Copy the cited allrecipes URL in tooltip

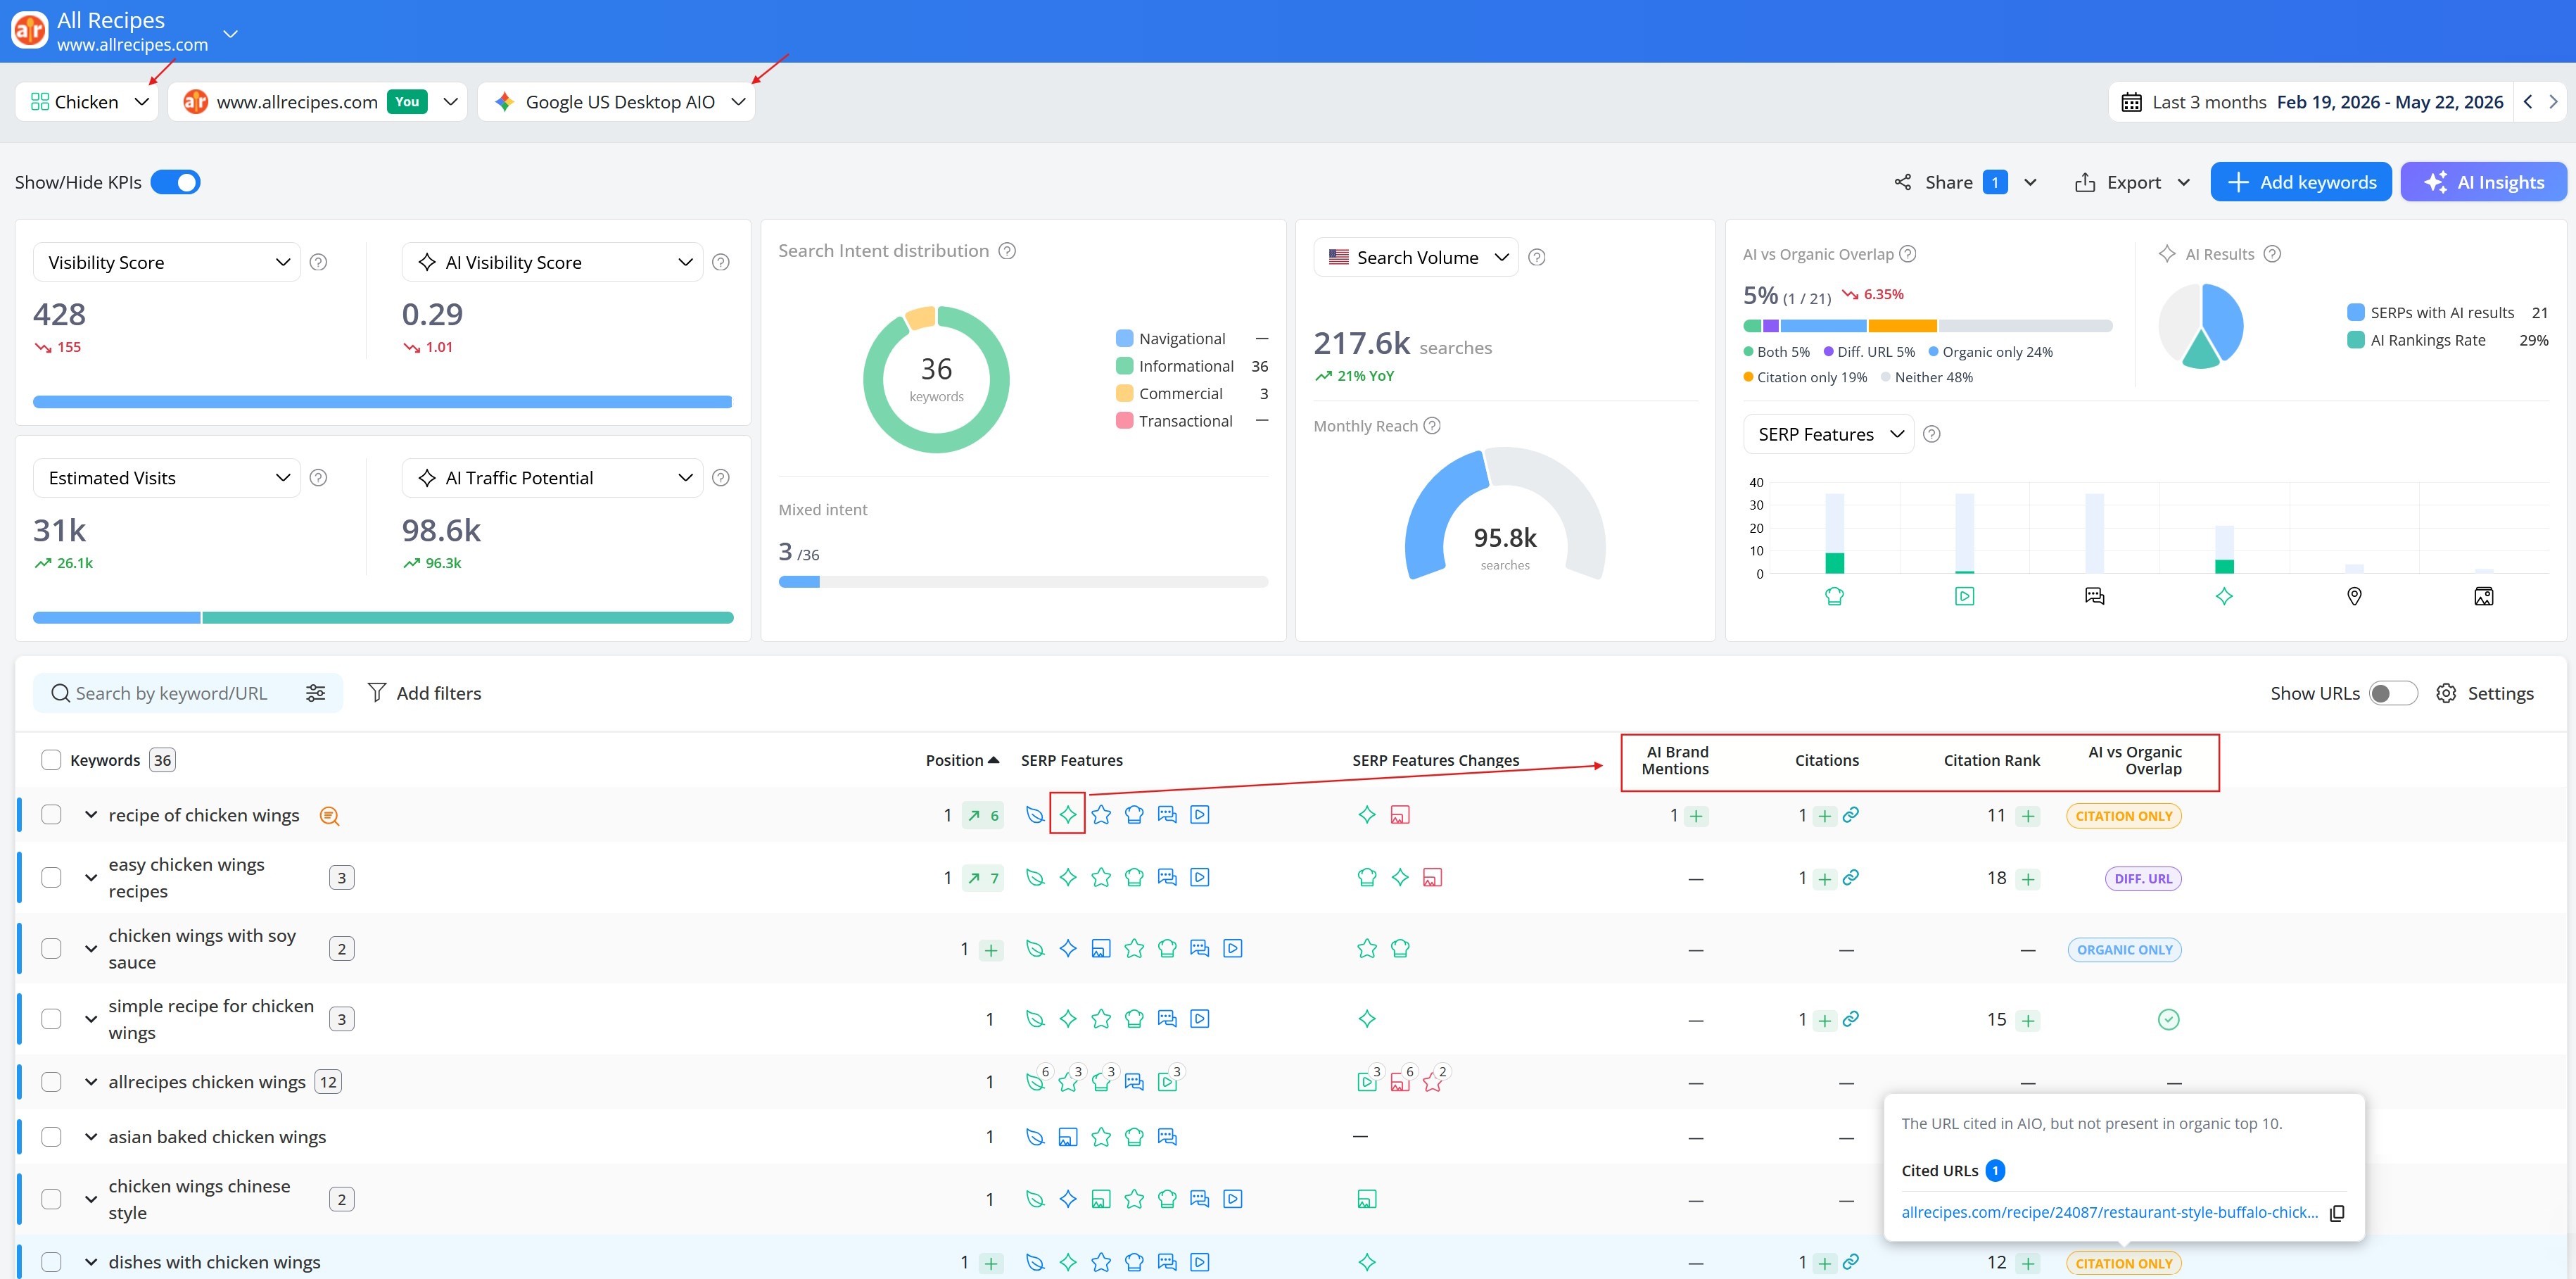pos(2337,1213)
